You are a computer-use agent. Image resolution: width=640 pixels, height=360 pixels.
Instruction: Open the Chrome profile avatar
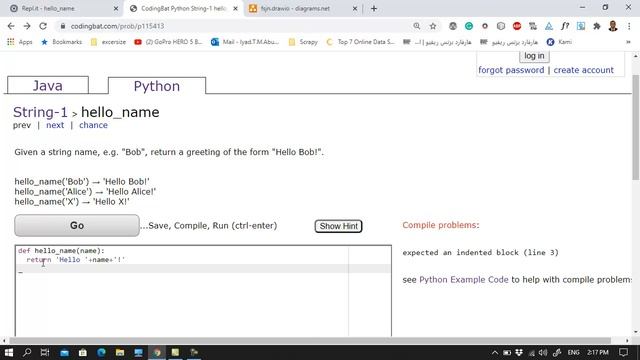click(x=613, y=26)
